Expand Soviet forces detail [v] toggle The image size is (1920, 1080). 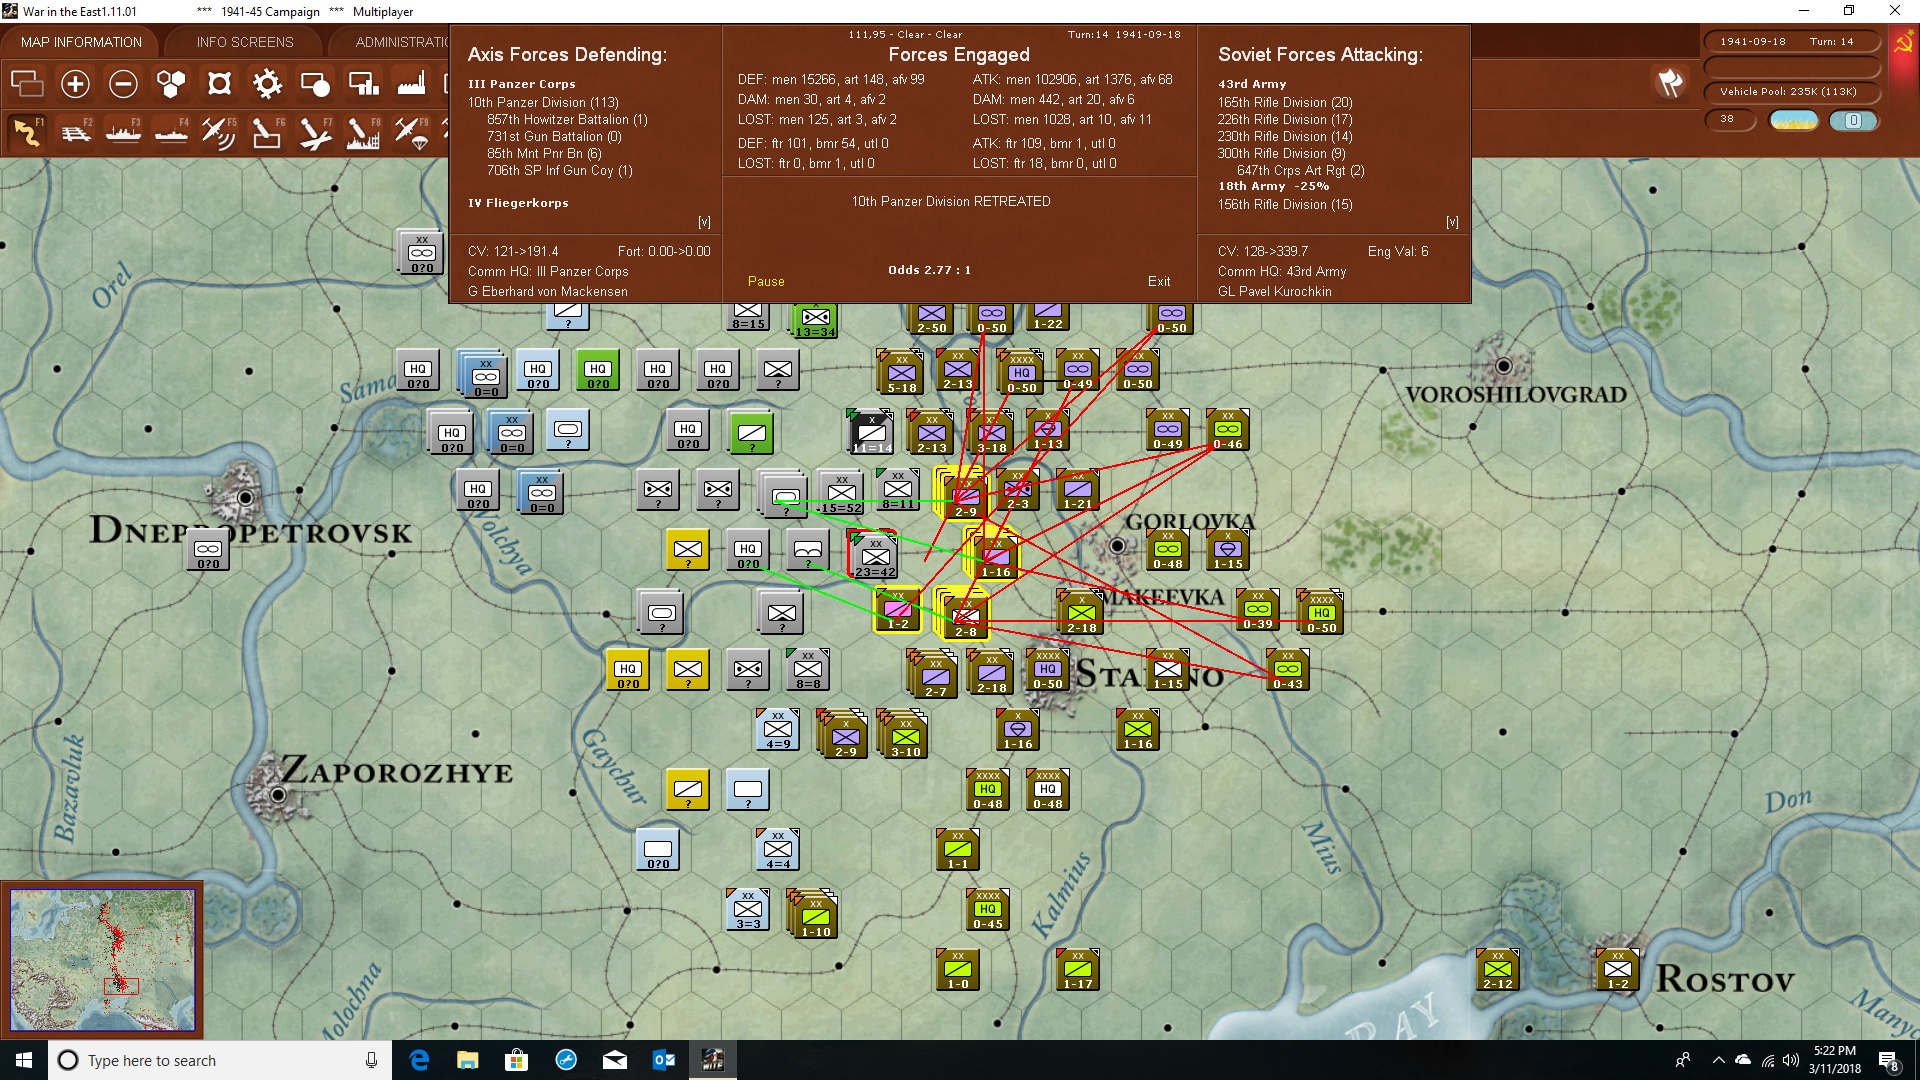1452,222
